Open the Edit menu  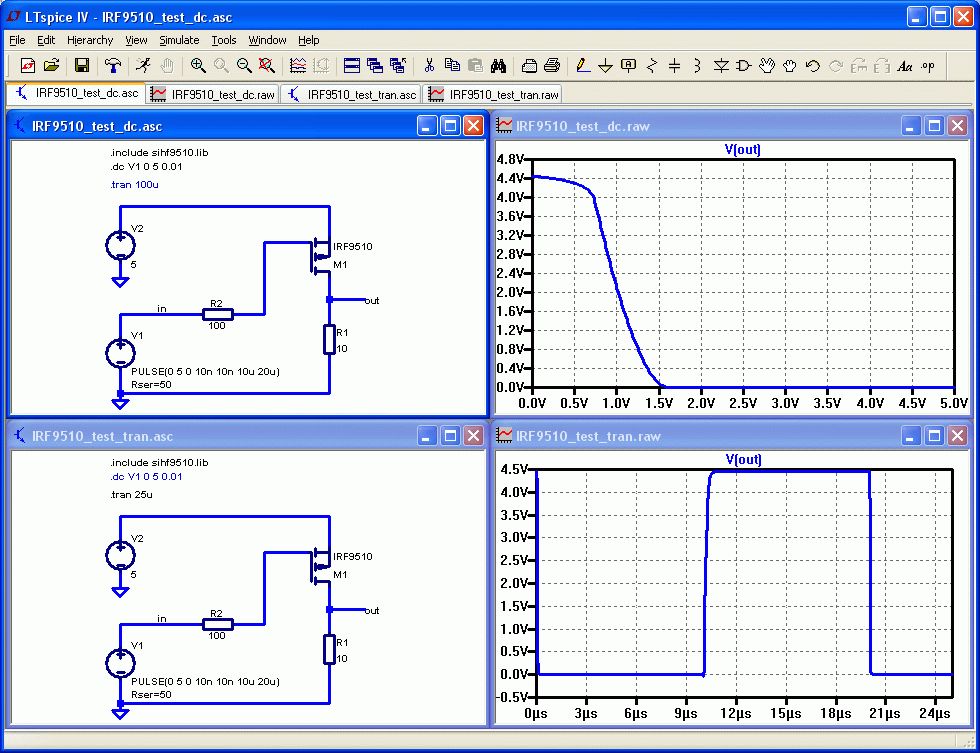(46, 40)
